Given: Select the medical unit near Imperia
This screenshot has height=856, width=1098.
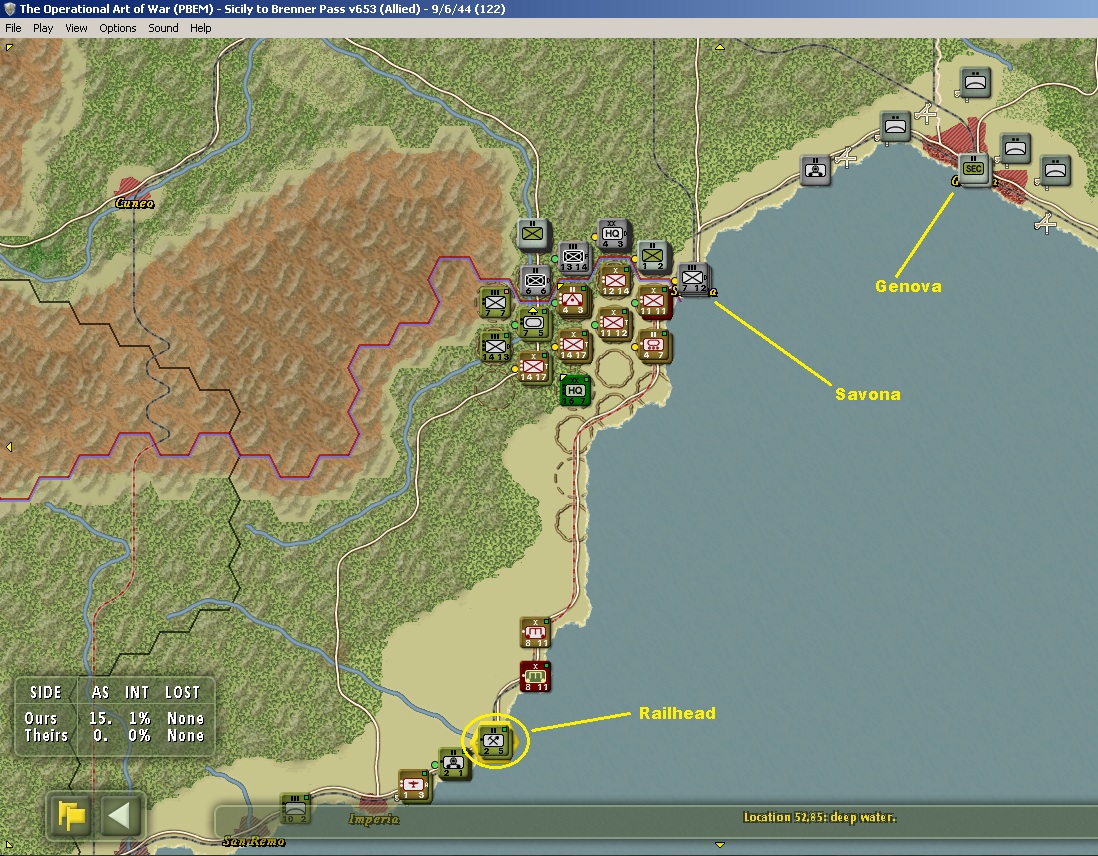Looking at the screenshot, I should (x=413, y=785).
